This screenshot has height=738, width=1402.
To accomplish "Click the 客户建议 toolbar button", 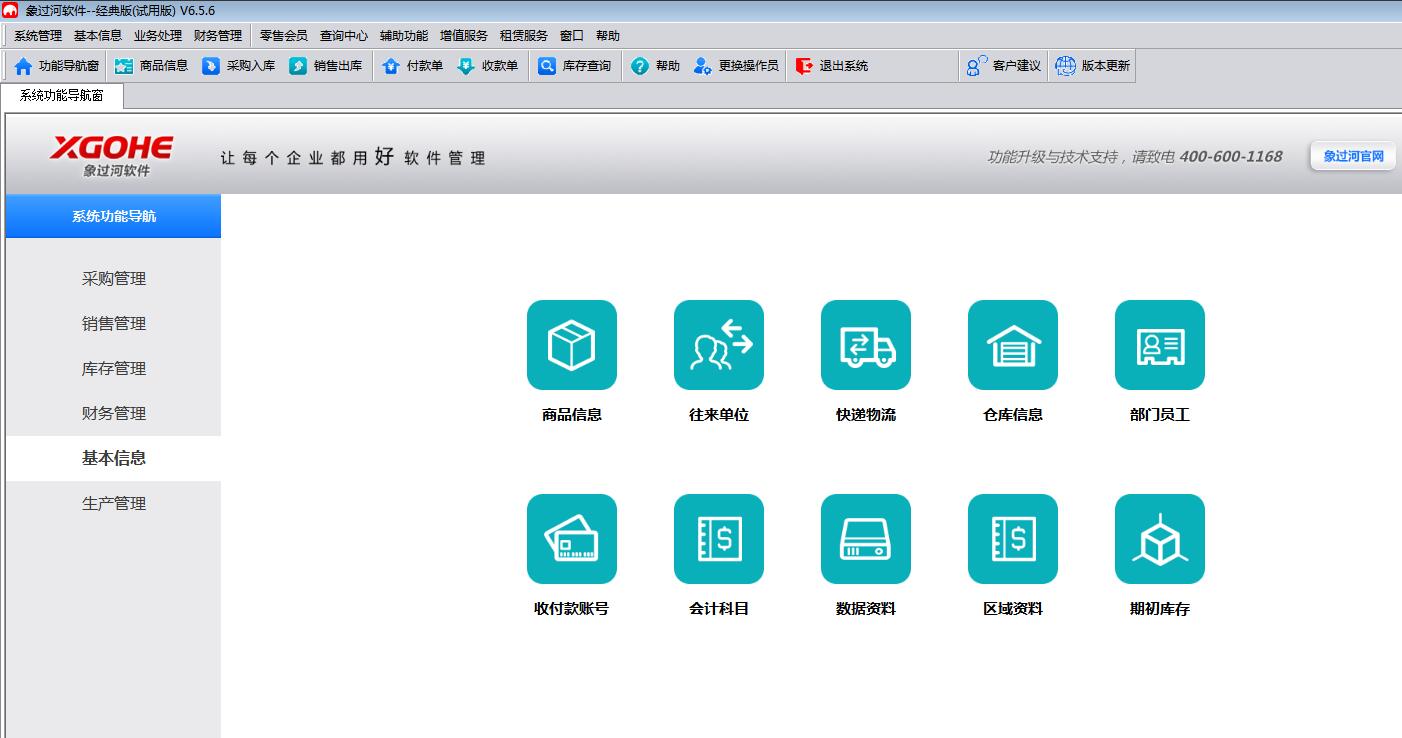I will (1003, 66).
